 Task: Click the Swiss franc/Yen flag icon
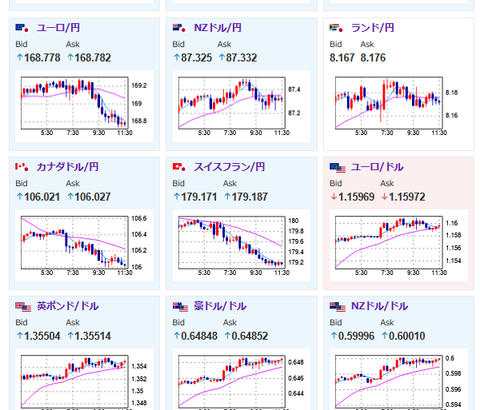point(179,167)
